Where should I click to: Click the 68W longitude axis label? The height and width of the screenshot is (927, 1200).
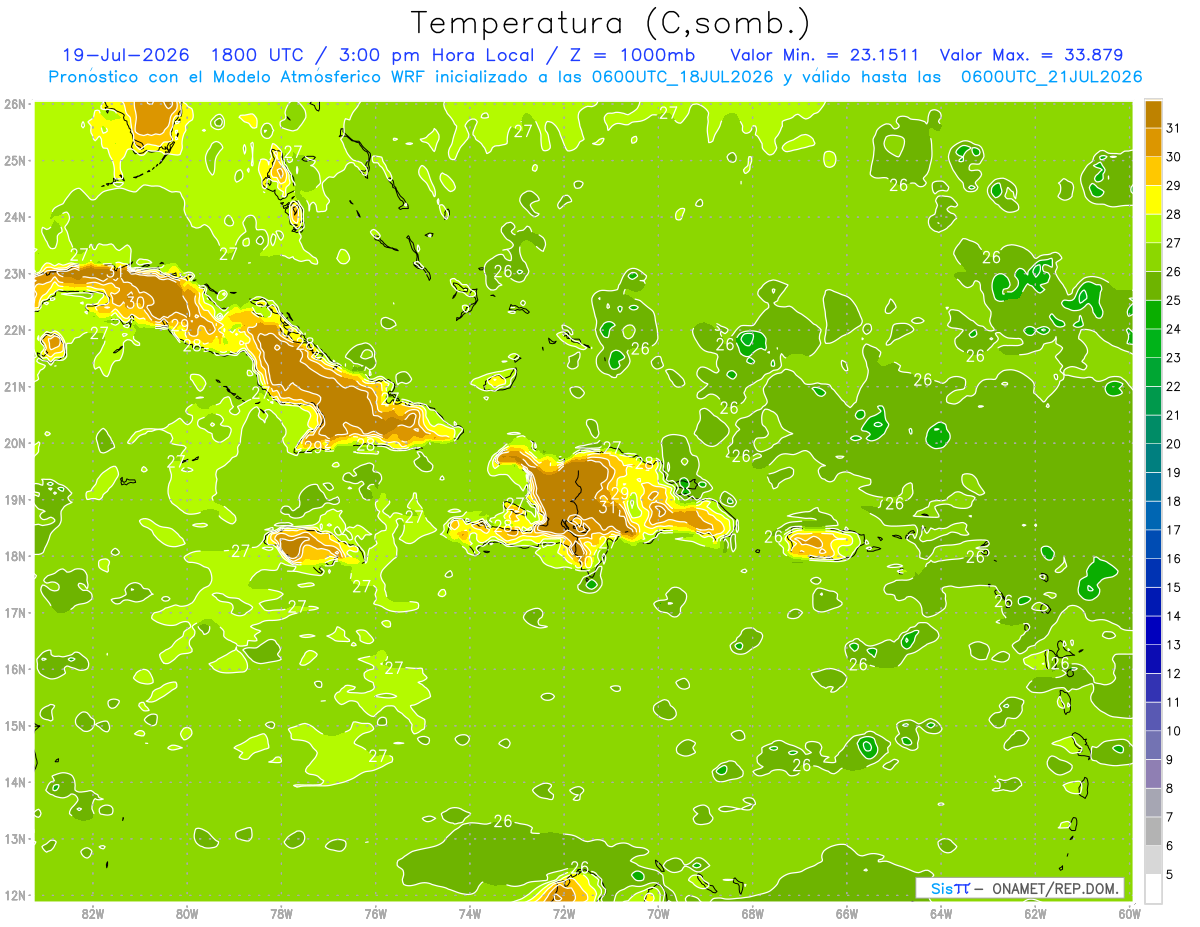point(753,913)
